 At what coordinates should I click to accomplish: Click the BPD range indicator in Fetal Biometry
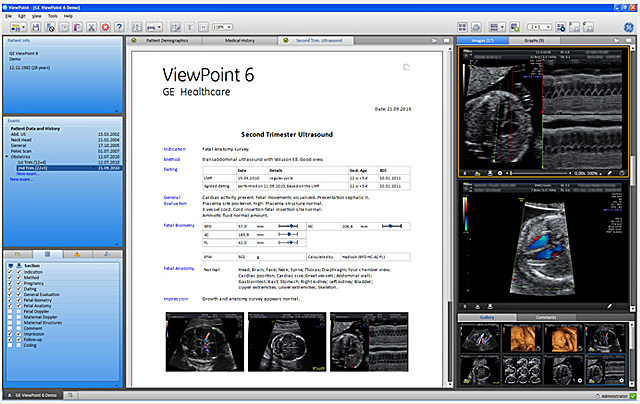point(288,226)
